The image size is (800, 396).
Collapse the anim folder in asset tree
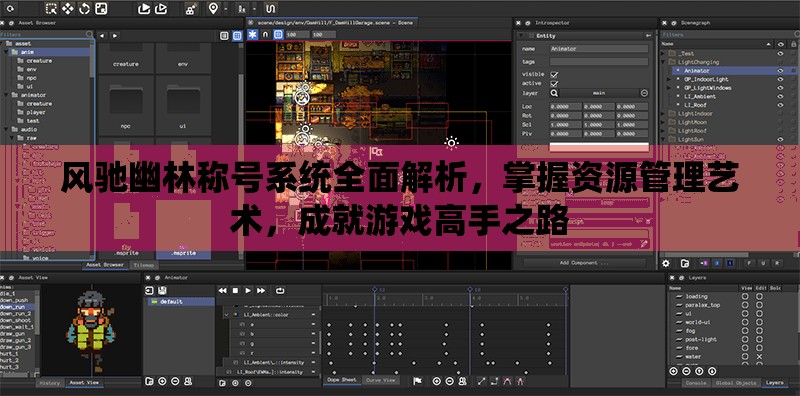click(x=7, y=52)
